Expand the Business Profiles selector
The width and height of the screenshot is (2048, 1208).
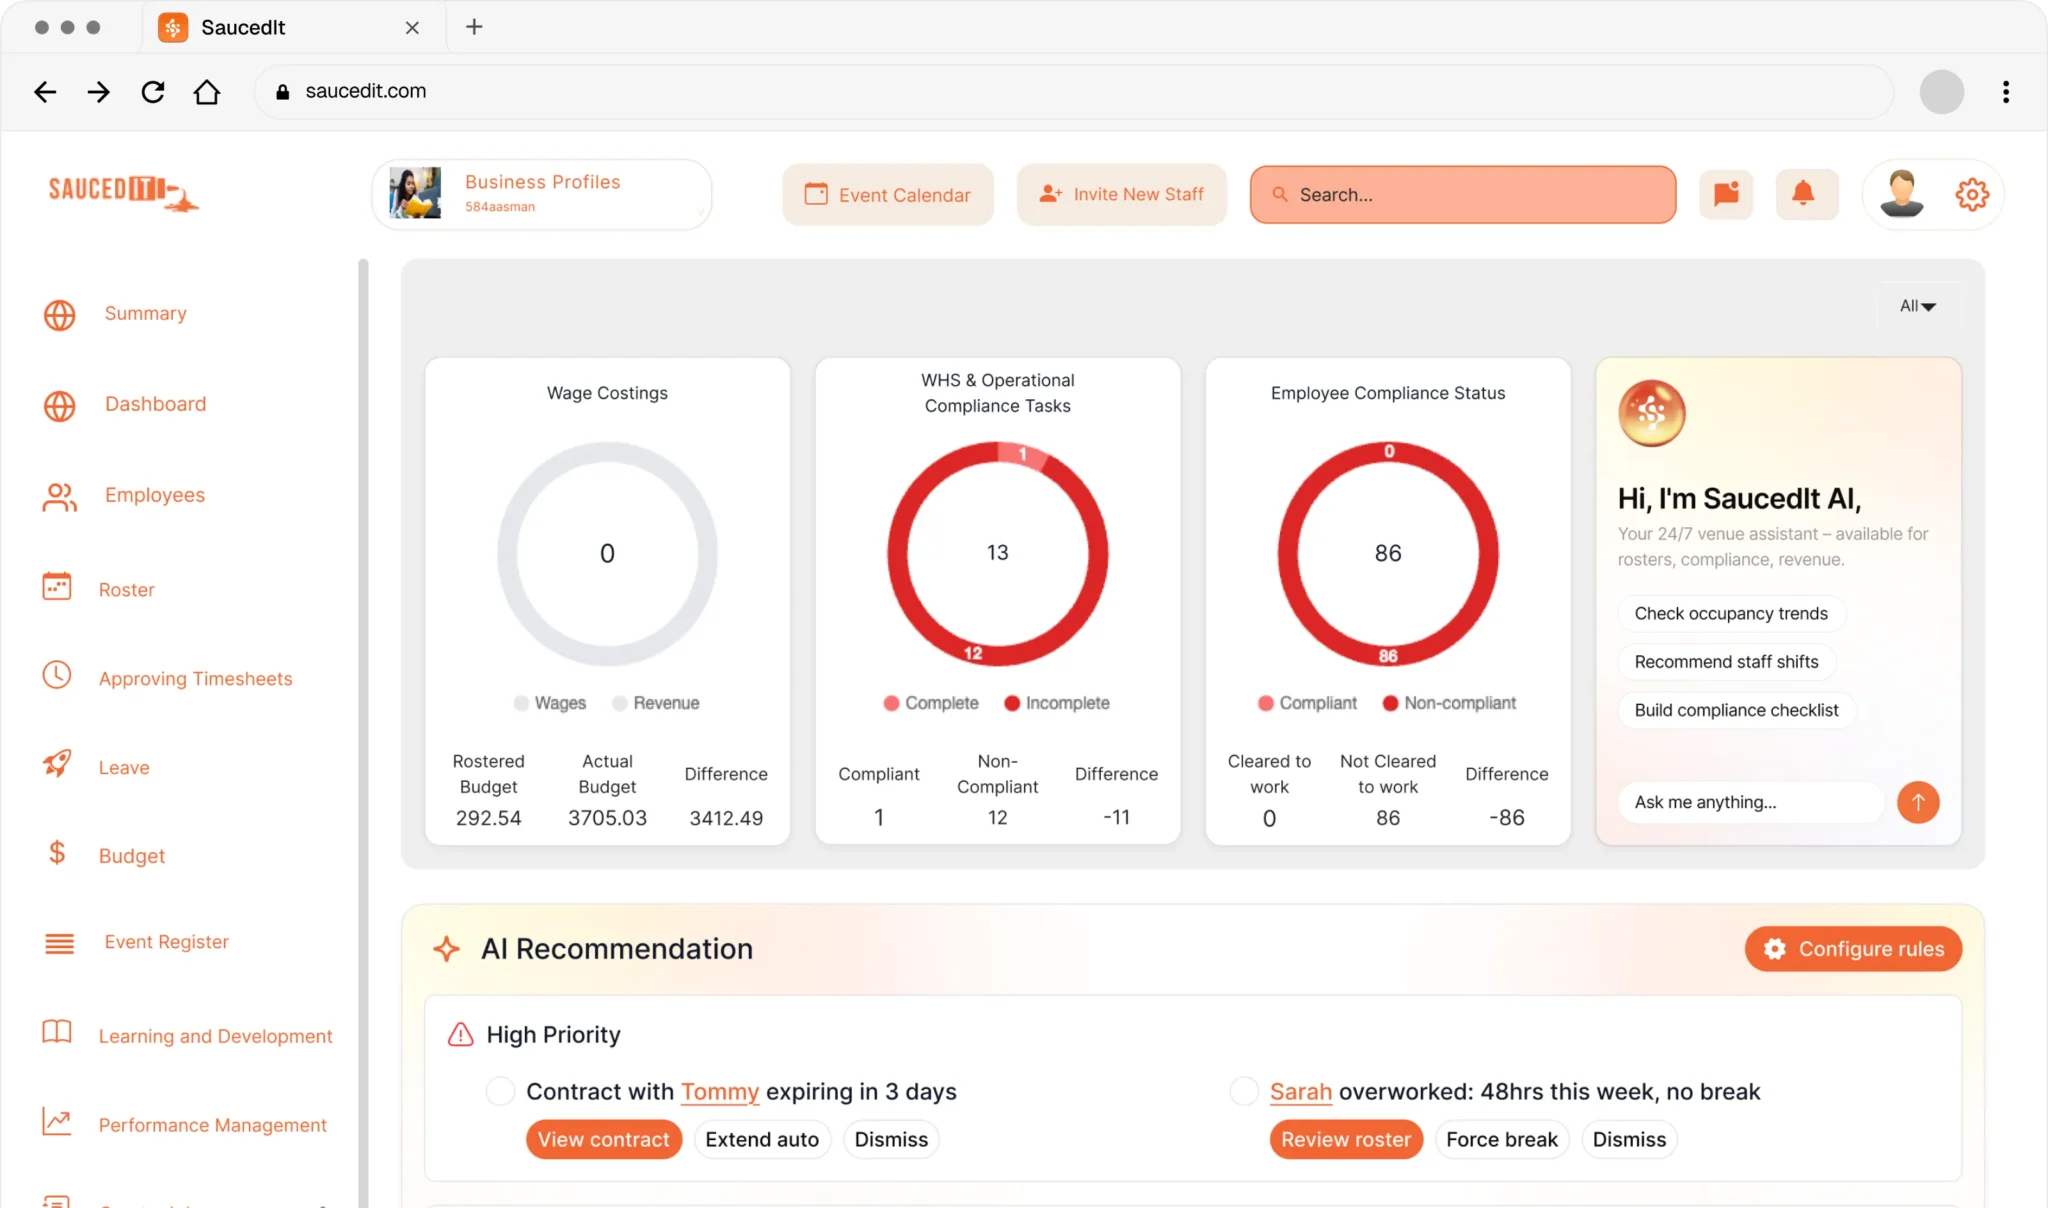point(542,194)
